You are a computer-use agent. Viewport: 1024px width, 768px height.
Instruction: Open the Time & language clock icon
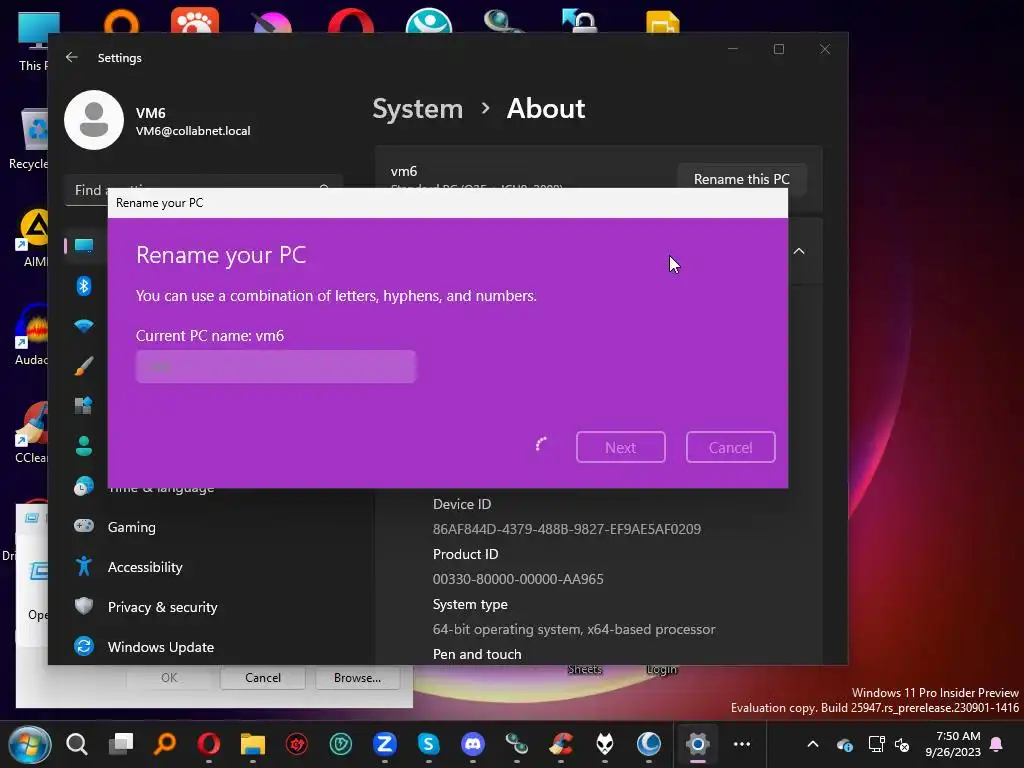point(84,487)
